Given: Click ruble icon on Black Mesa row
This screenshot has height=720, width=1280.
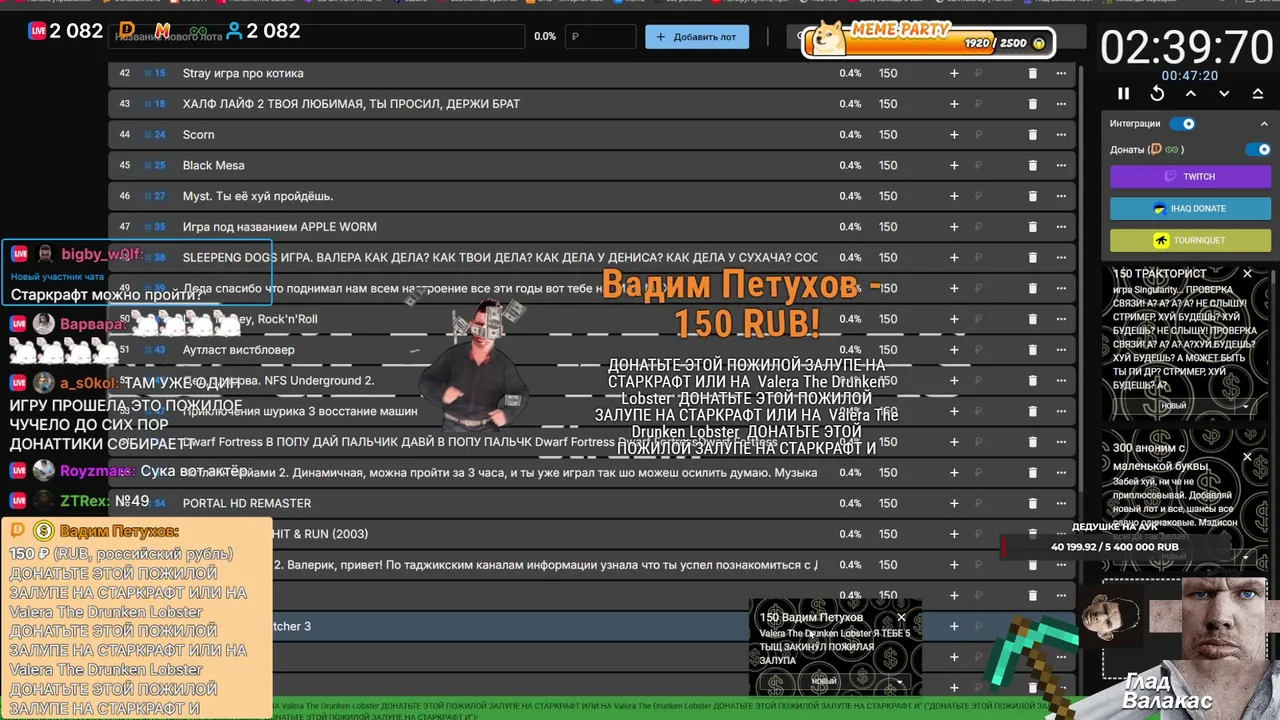Looking at the screenshot, I should pos(979,165).
